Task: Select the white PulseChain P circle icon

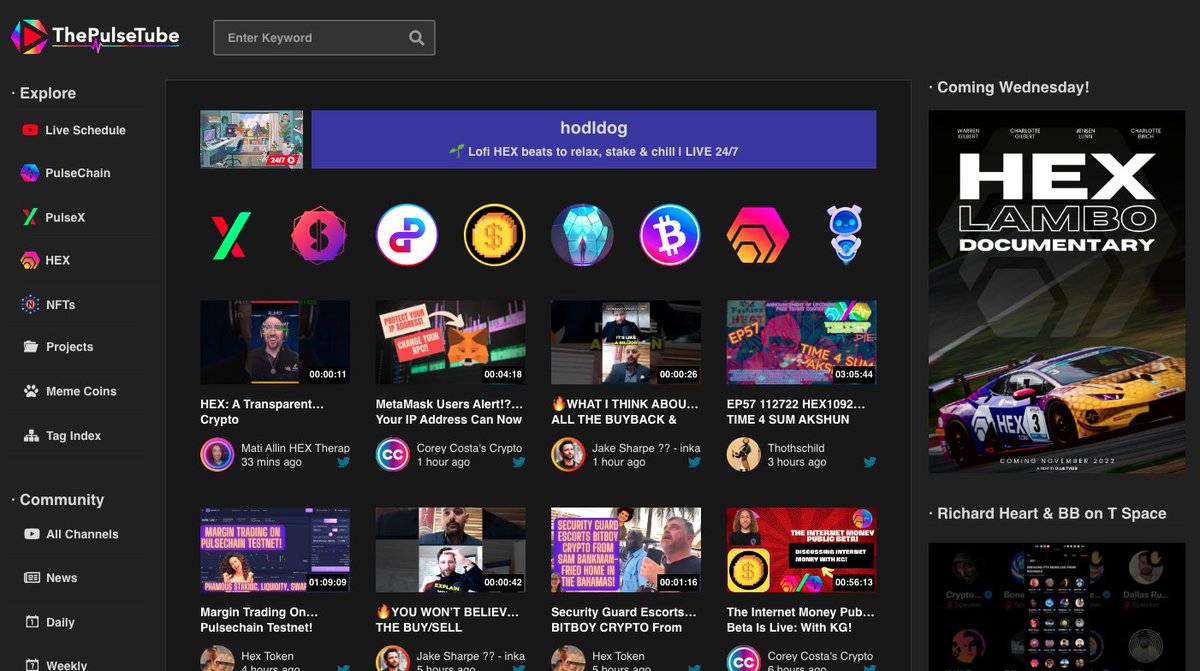Action: [x=407, y=235]
